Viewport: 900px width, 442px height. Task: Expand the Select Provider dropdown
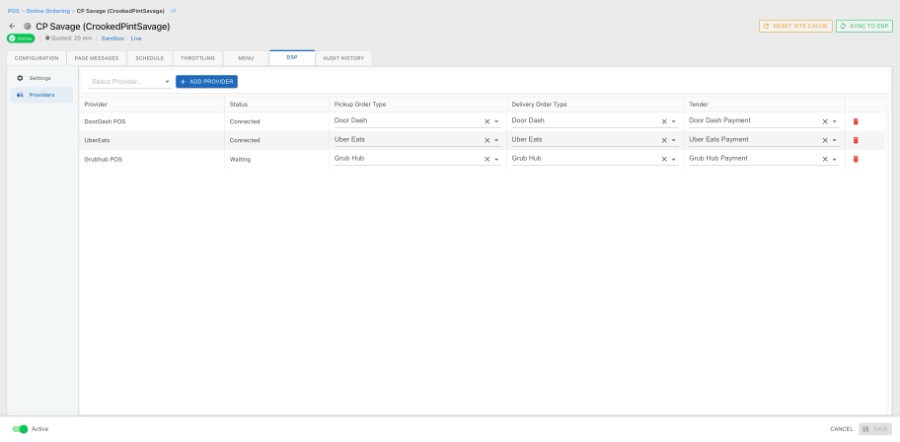coord(167,81)
